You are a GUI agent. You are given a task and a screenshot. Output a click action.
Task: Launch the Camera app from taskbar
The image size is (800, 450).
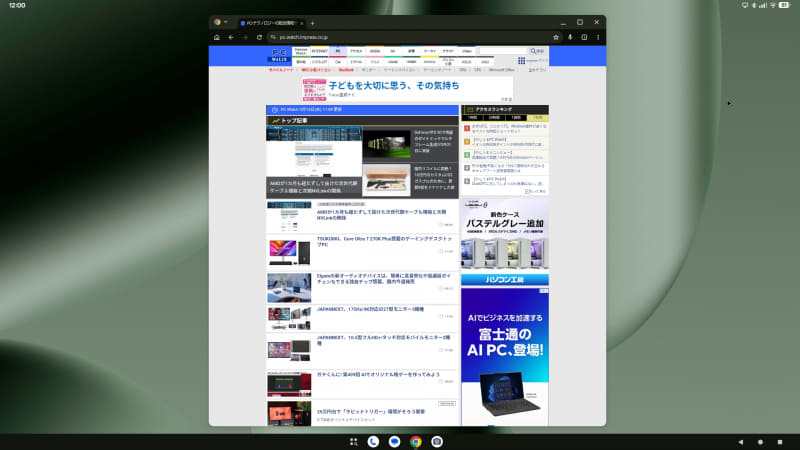(x=437, y=442)
